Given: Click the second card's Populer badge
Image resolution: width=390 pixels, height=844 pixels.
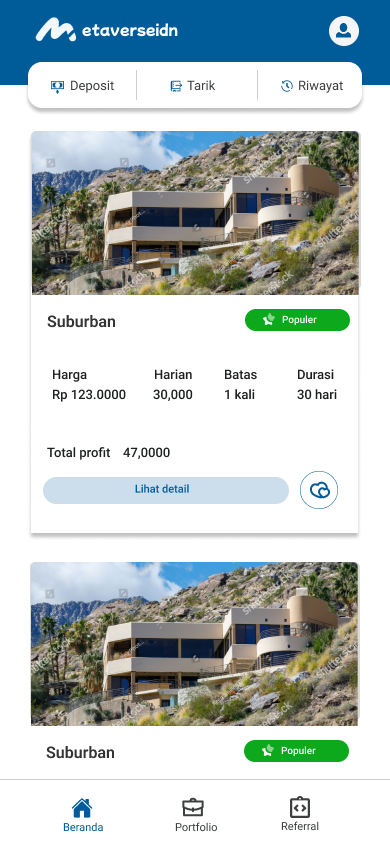Looking at the screenshot, I should 296,751.
